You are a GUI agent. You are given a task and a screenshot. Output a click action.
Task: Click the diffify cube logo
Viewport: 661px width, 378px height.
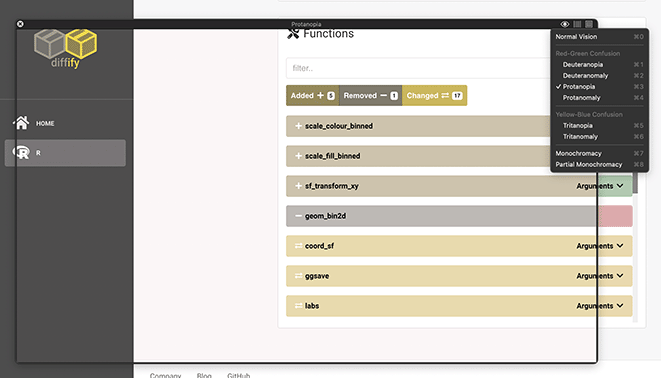[x=65, y=48]
